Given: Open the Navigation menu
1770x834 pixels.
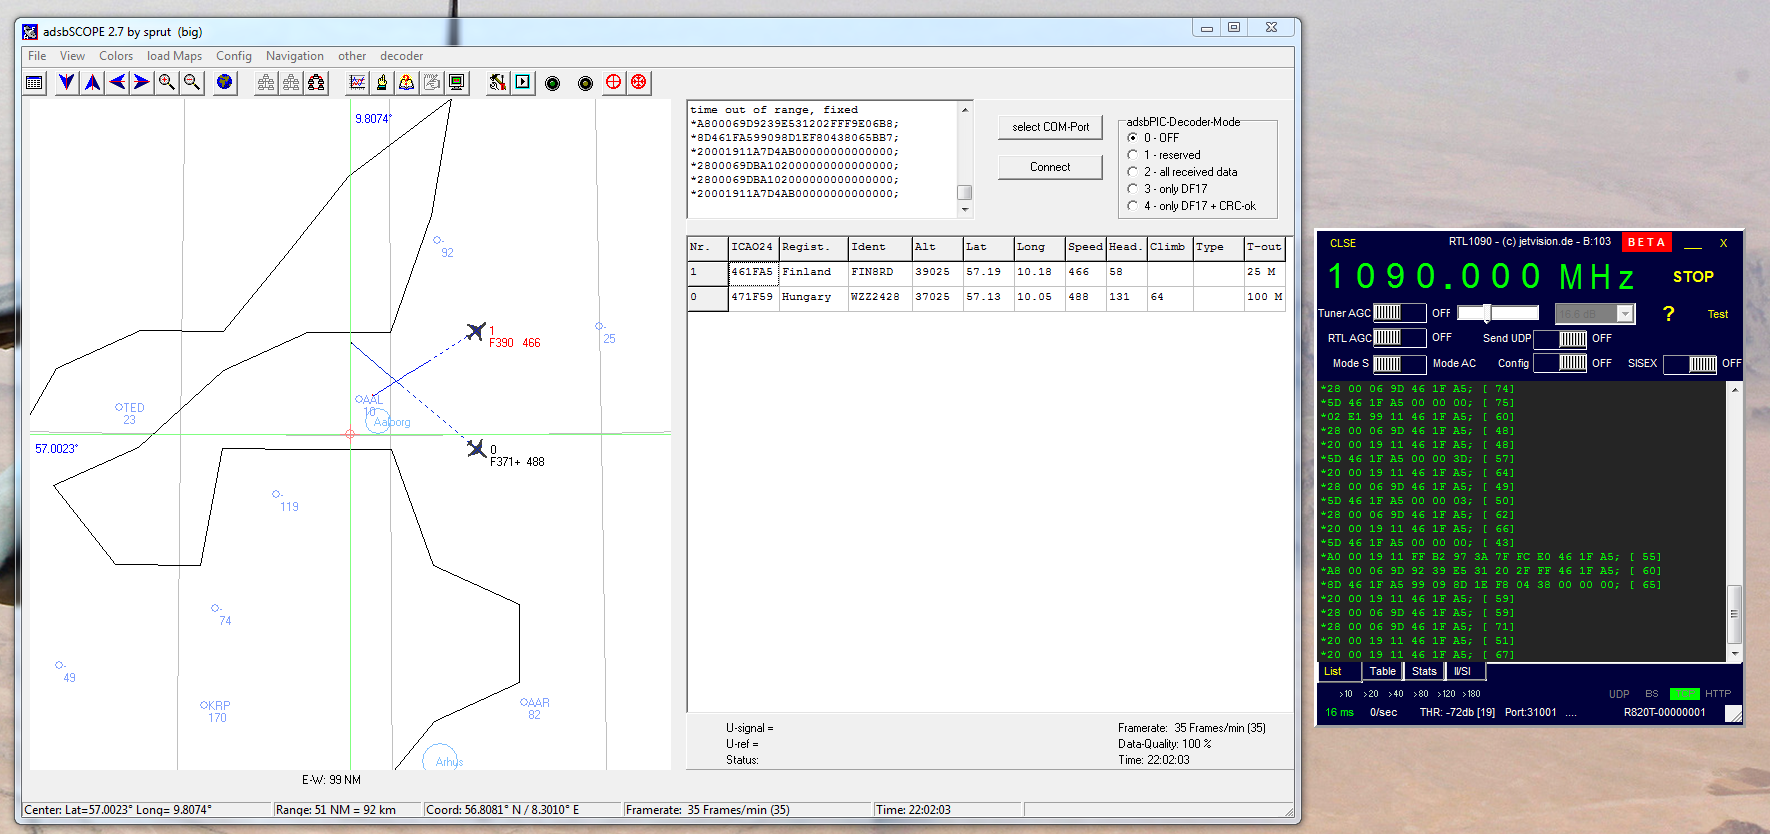Looking at the screenshot, I should tap(294, 56).
